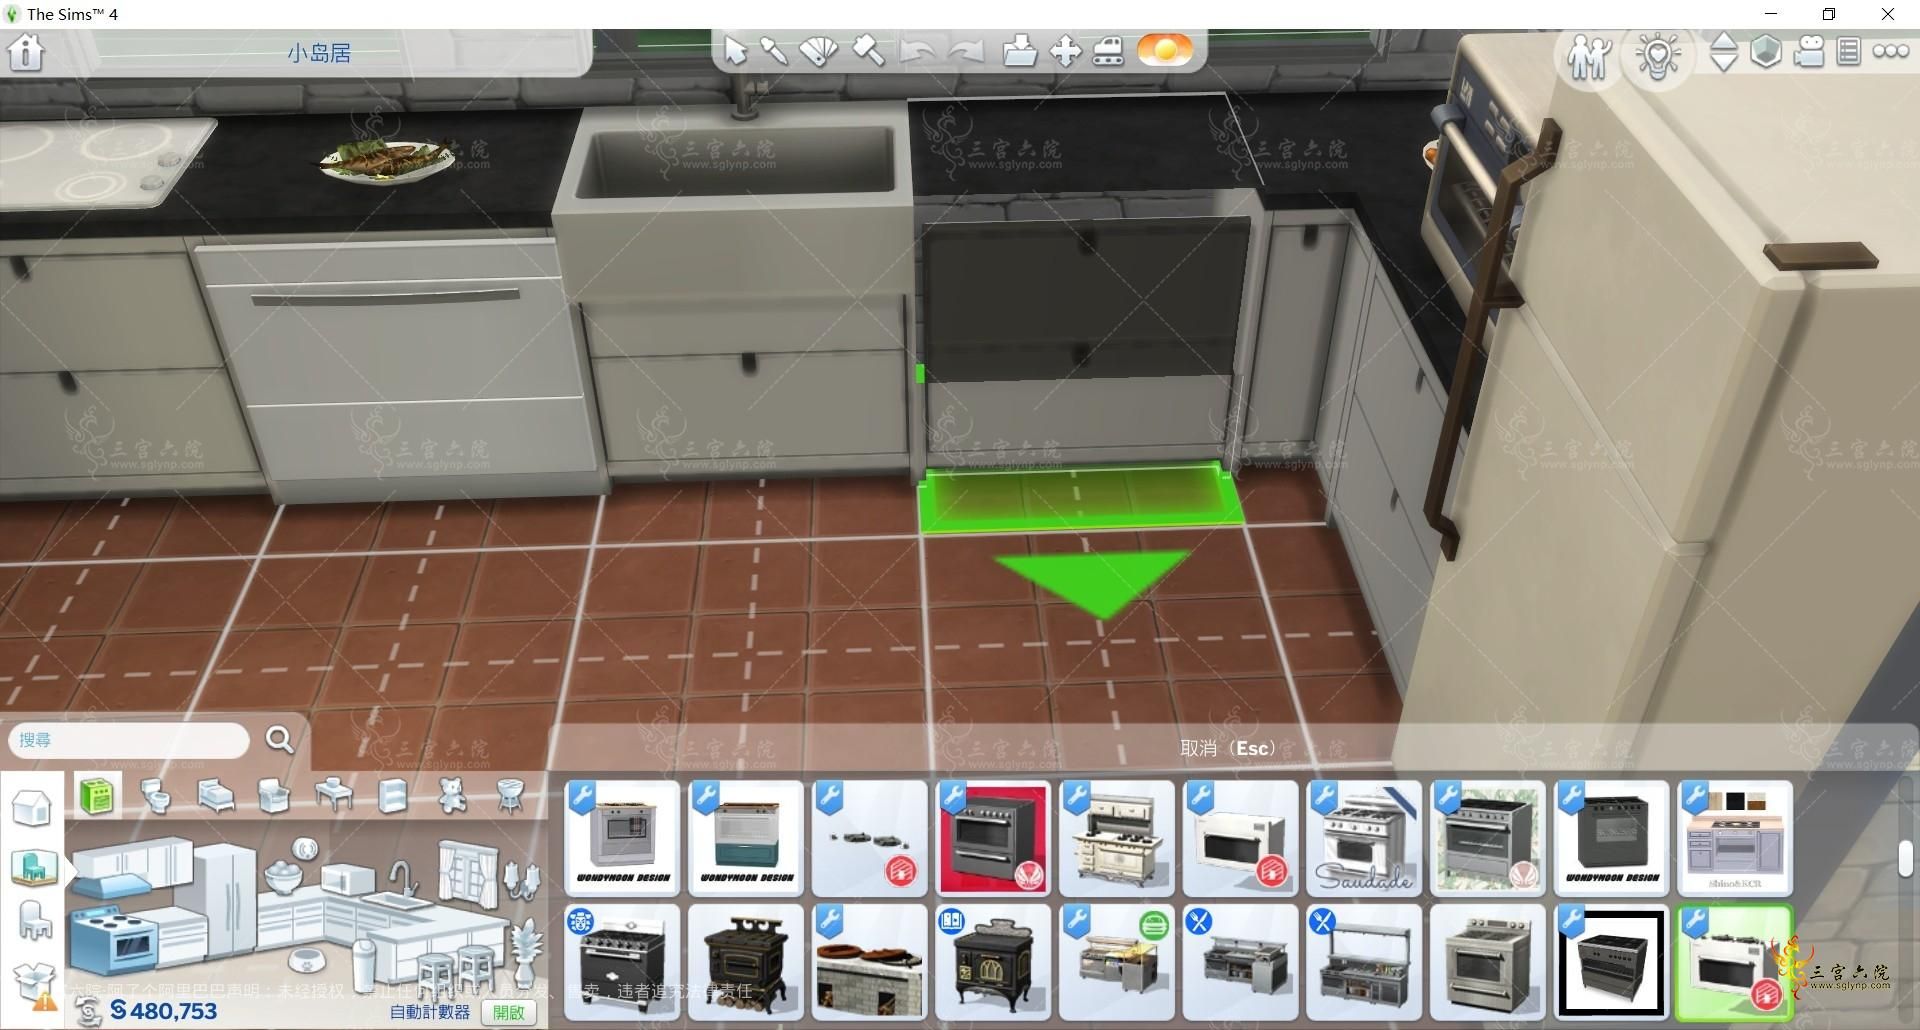Select the small burner hob thumbnail

869,838
